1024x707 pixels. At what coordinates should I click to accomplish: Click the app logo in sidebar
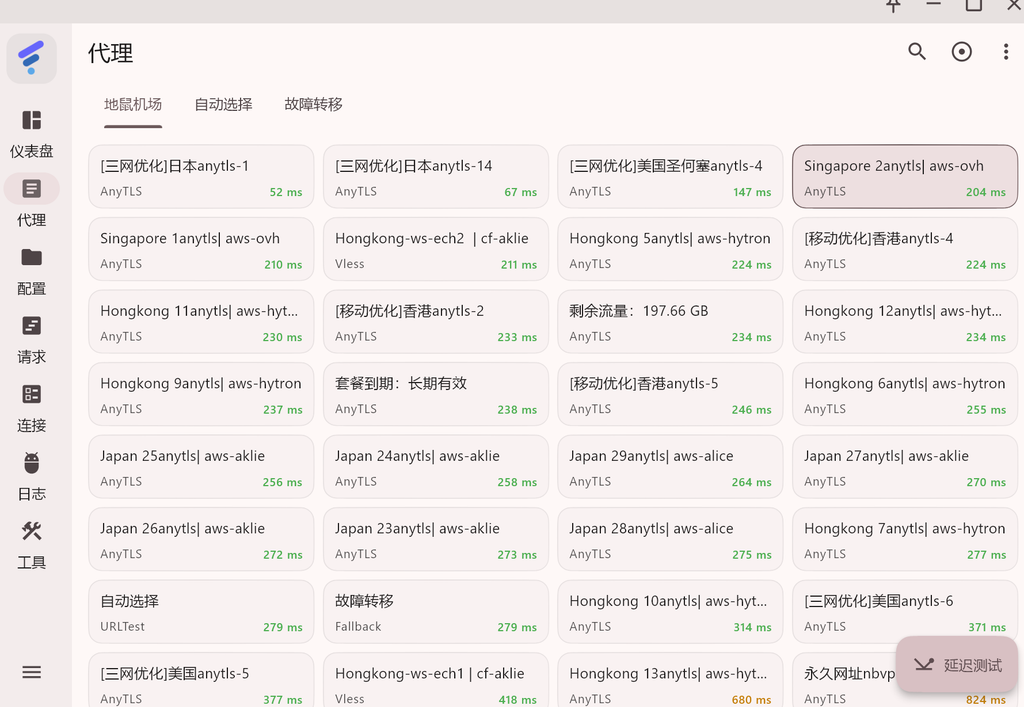pyautogui.click(x=31, y=58)
